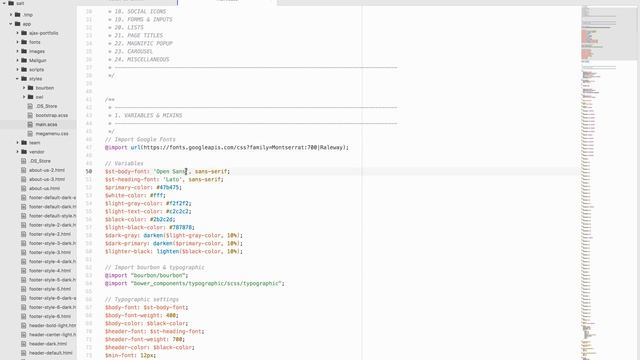Image resolution: width=640 pixels, height=360 pixels.
Task: Click the main.scss file icon
Action: point(30,124)
